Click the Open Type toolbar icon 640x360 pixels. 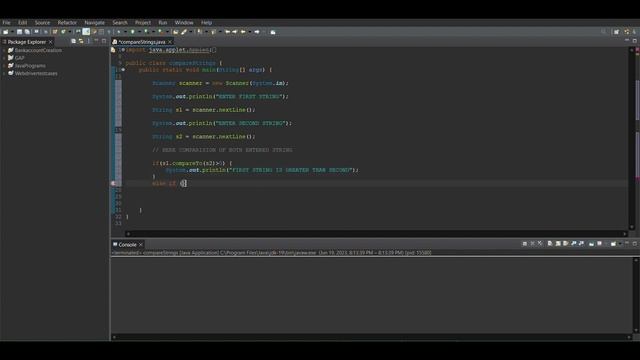pos(175,32)
